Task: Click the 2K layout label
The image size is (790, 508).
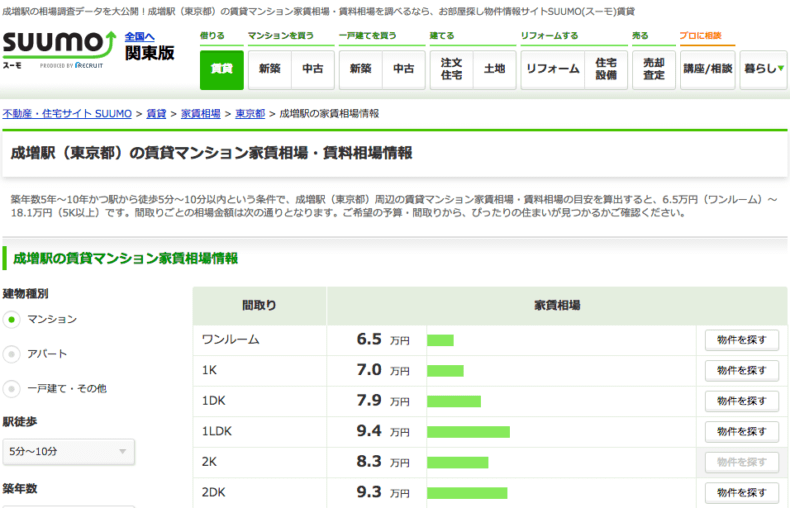Action: (209, 462)
